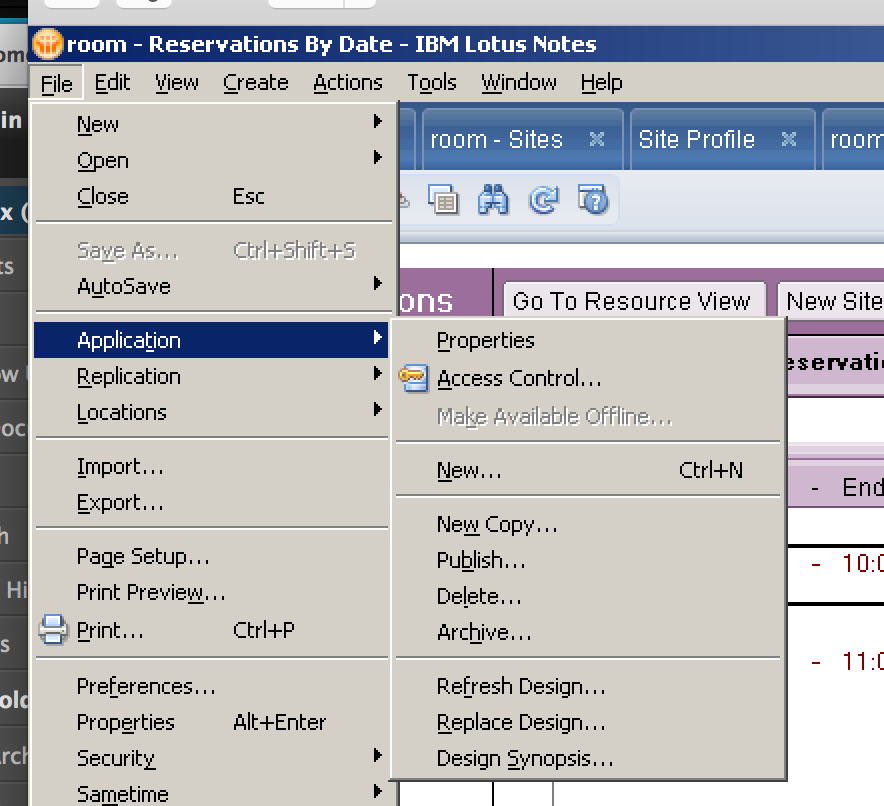Open Design Synopsis... option
This screenshot has width=884, height=806.
(x=588, y=759)
